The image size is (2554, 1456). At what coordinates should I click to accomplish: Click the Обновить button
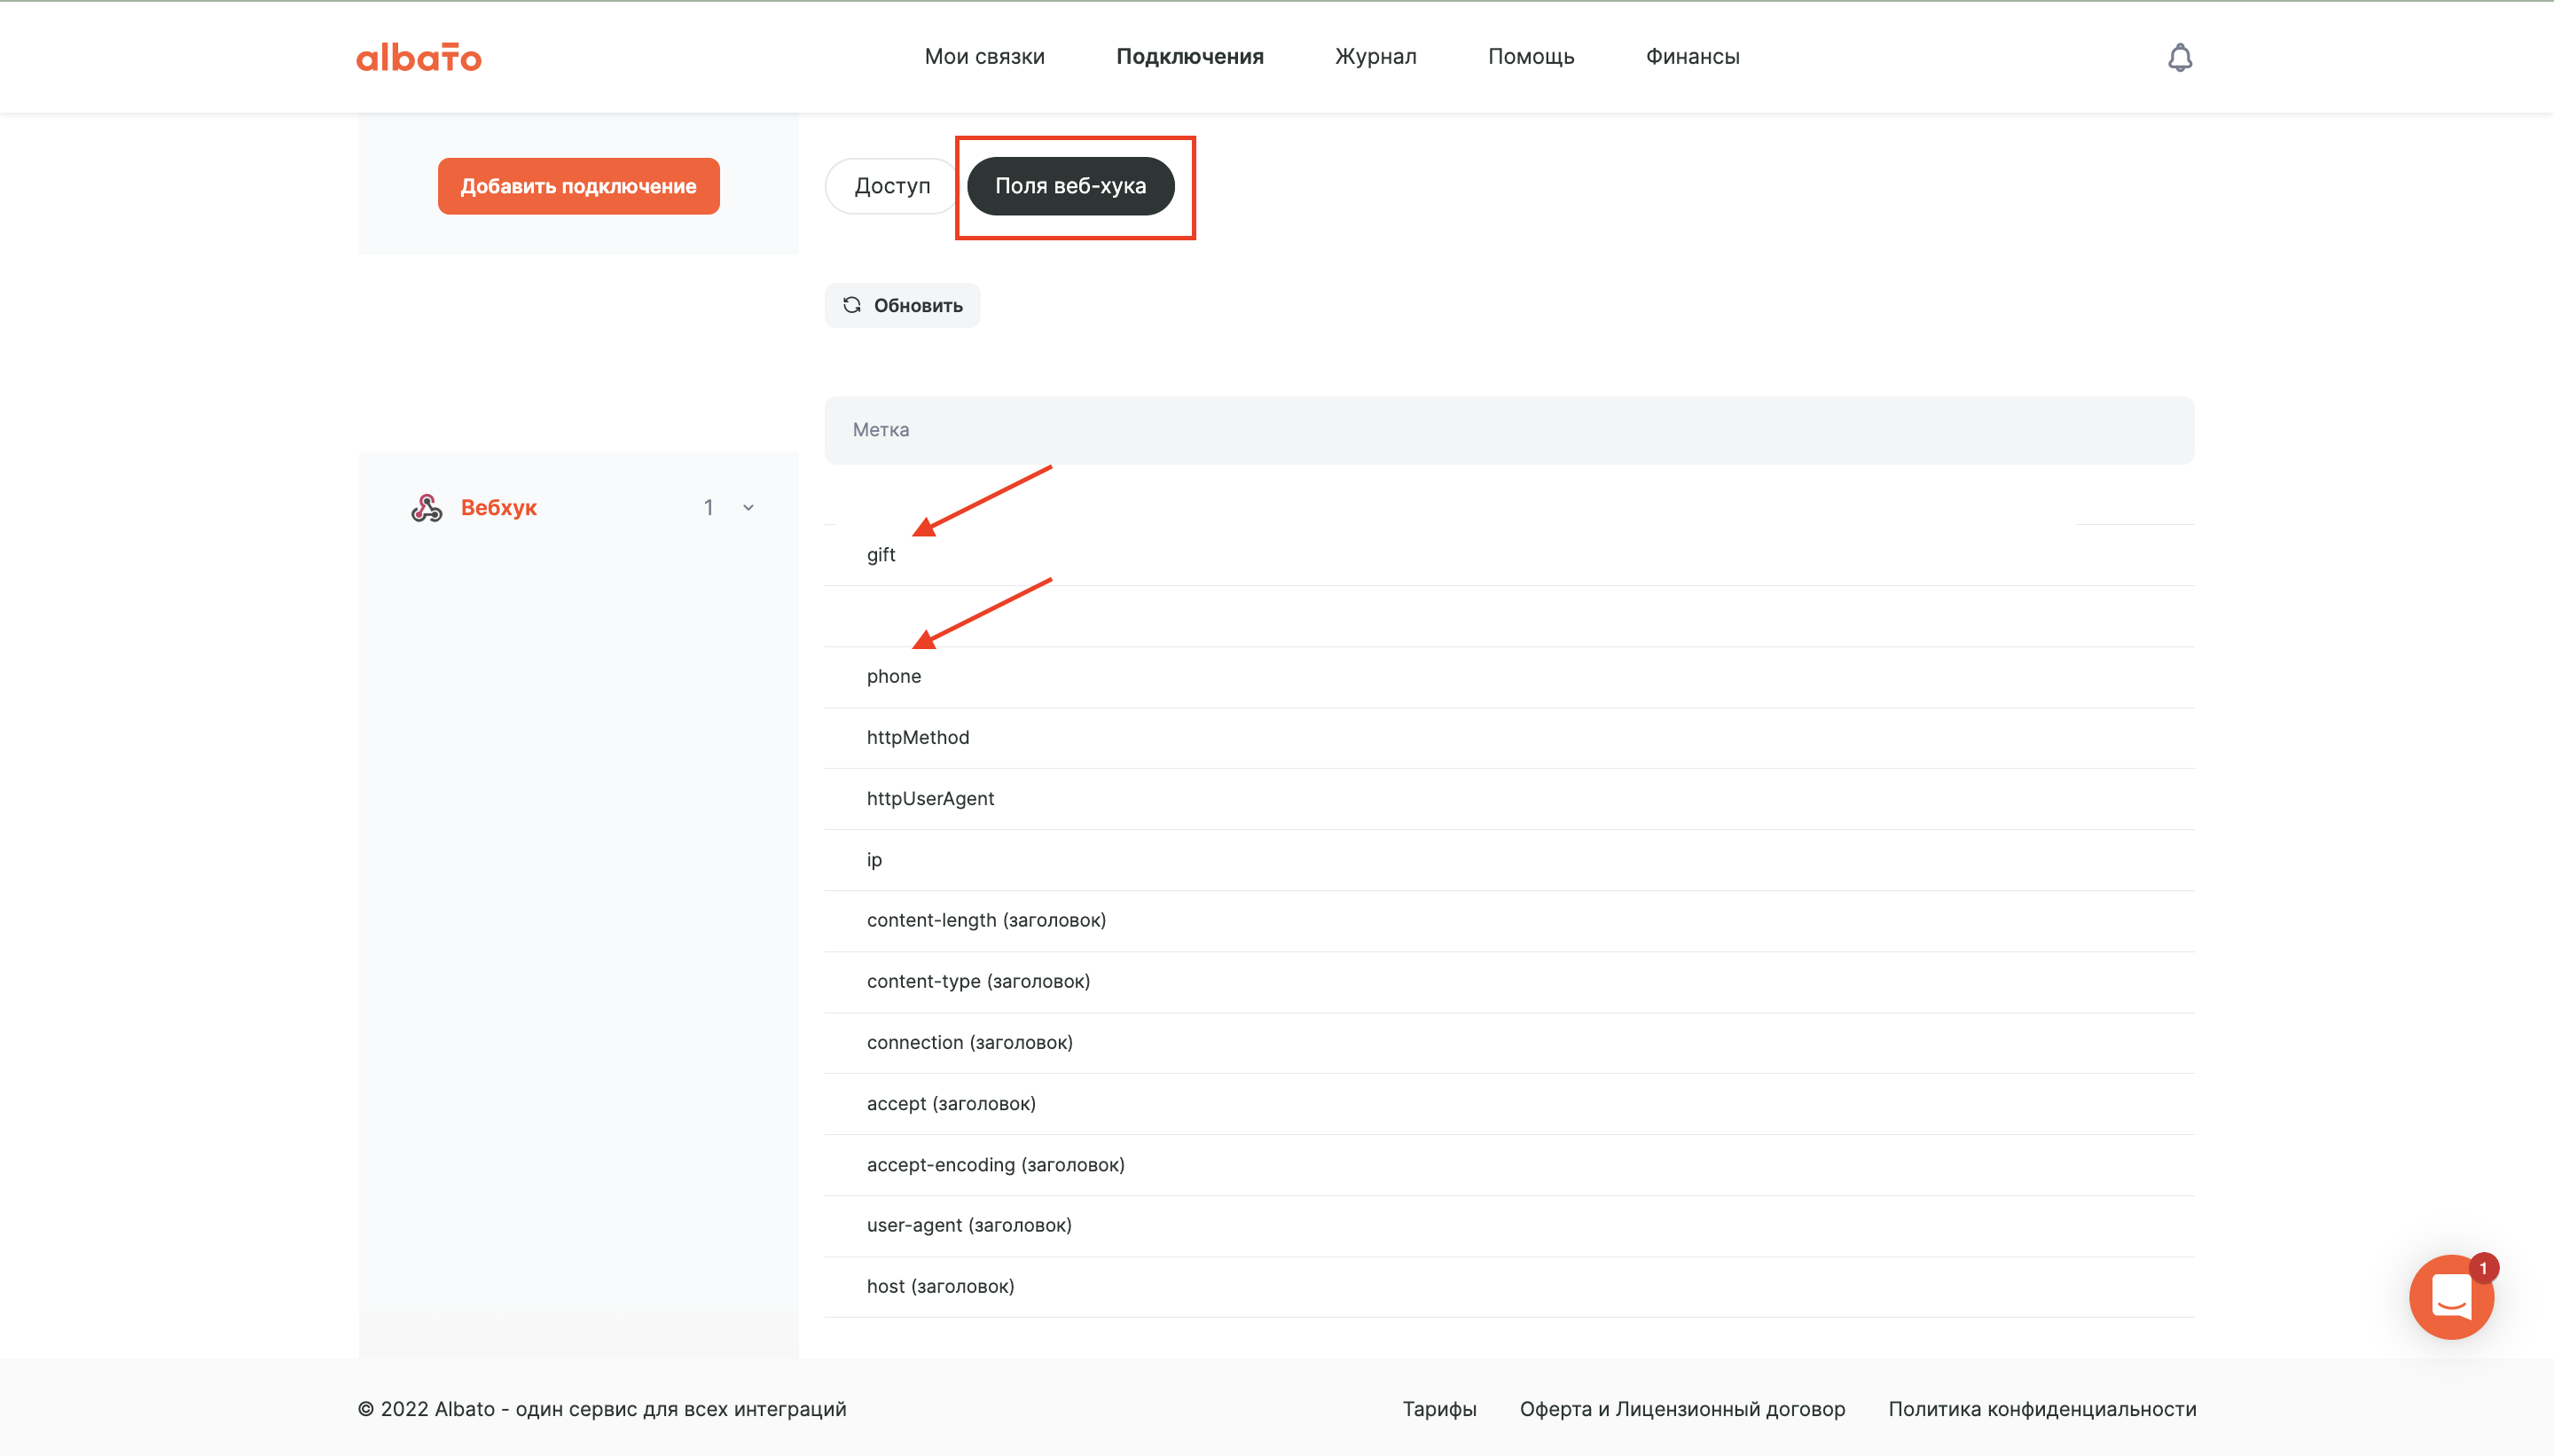click(902, 305)
